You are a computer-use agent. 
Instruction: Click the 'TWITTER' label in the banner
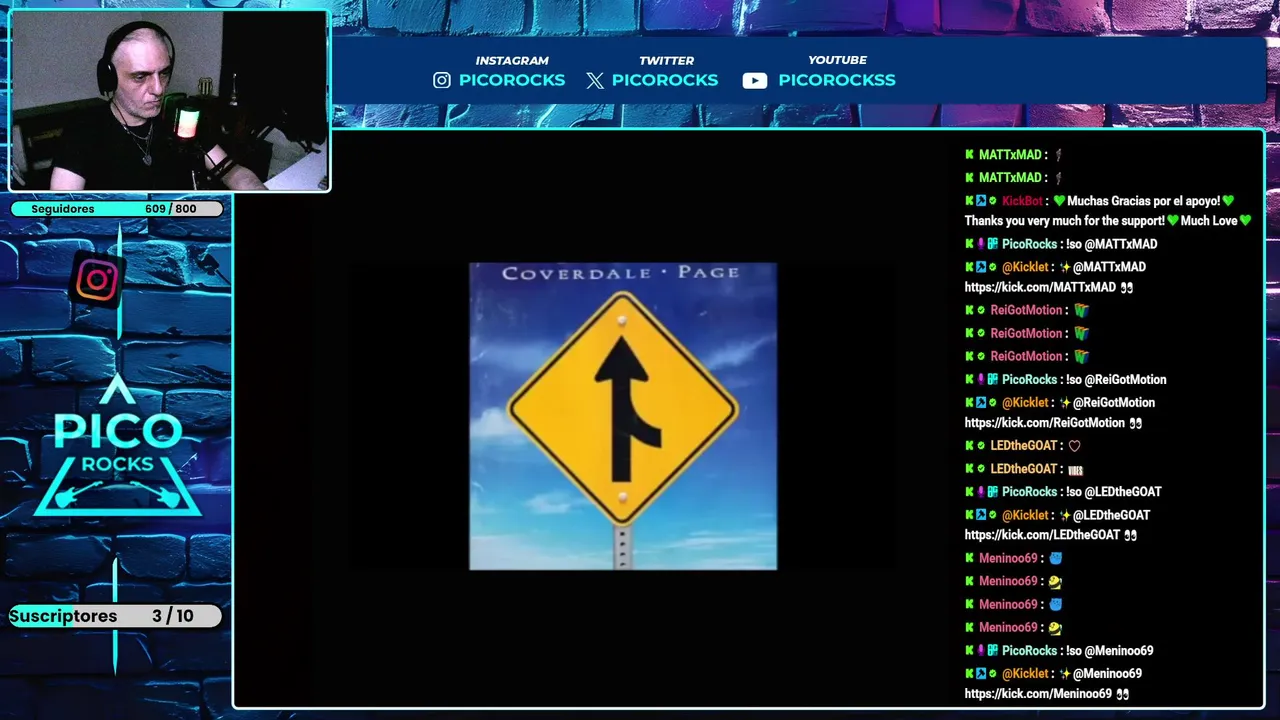coord(667,61)
